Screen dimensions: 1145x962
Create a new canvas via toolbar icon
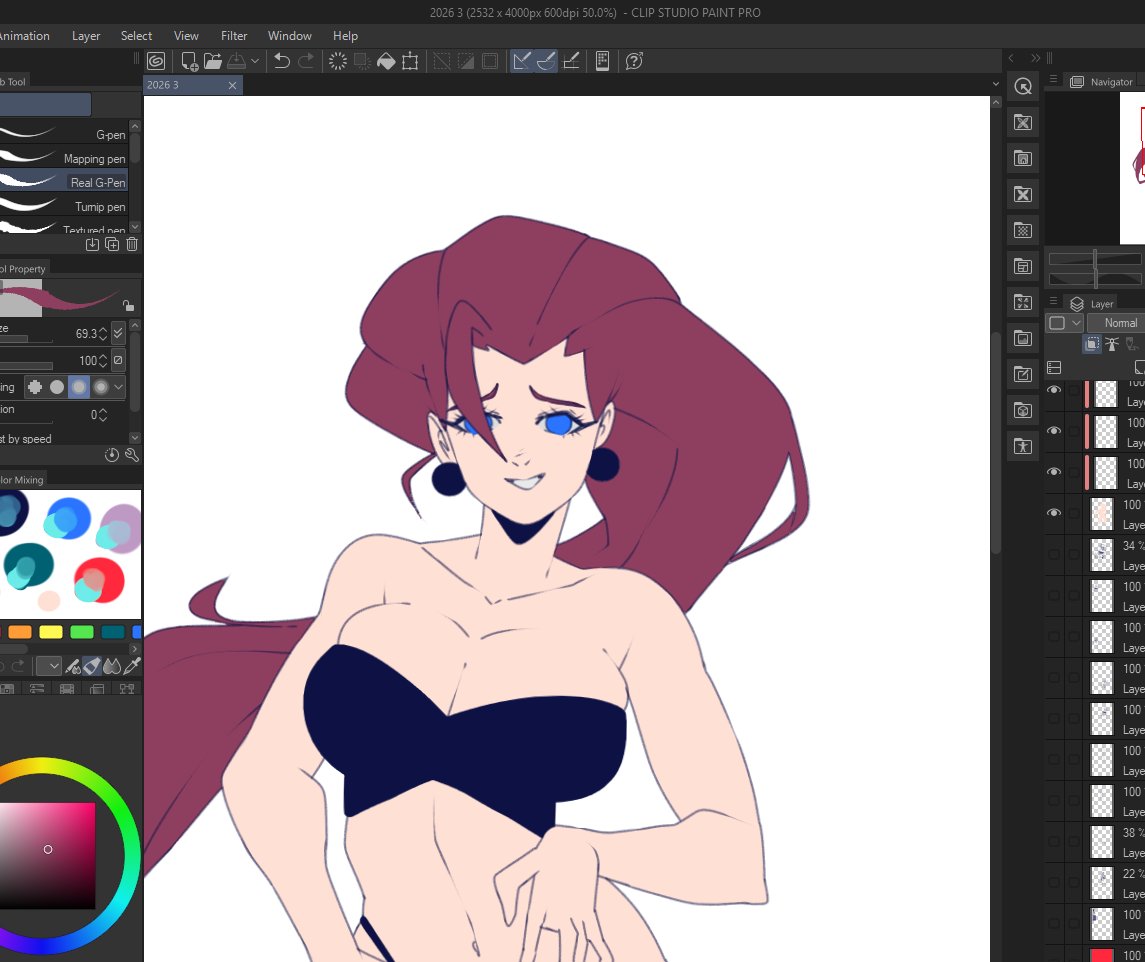click(x=189, y=61)
